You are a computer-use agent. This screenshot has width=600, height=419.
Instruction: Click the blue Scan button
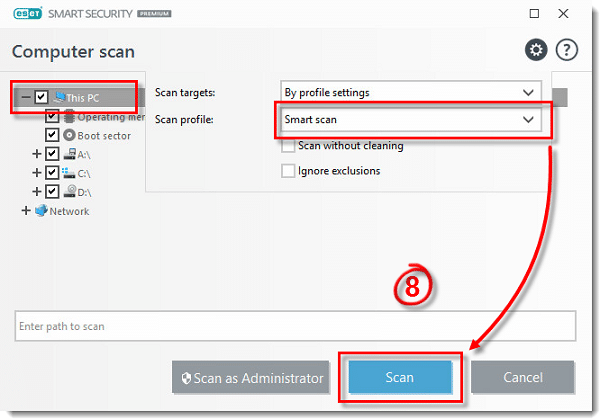tap(400, 377)
